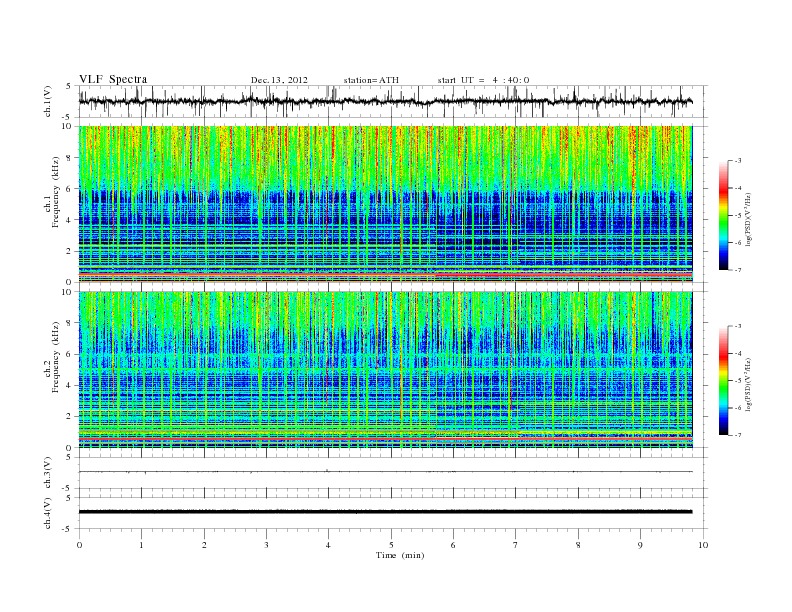Click the time axis tick label "9"

(x=640, y=545)
